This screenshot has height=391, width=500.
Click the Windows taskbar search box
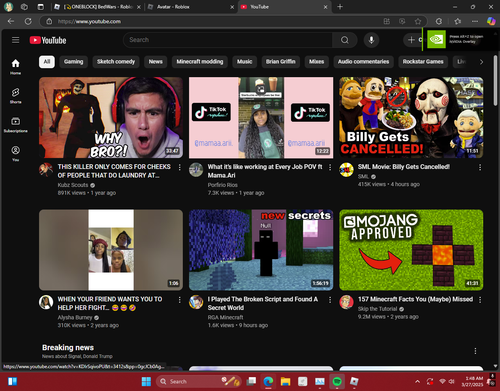tap(199, 381)
